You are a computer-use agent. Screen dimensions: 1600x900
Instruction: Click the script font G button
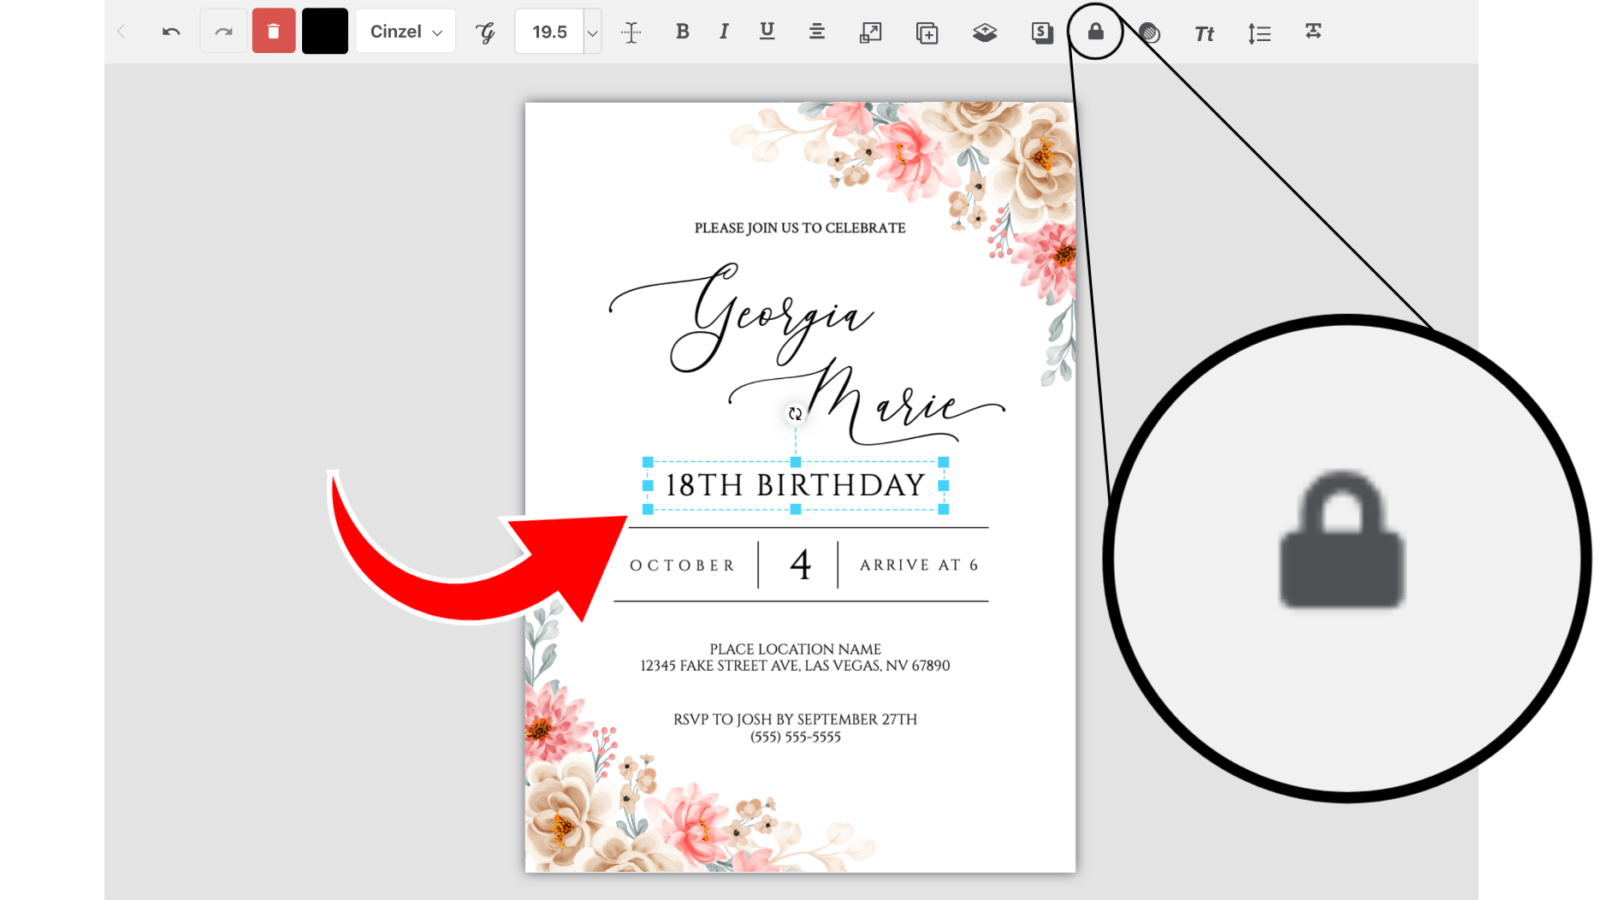tap(485, 32)
